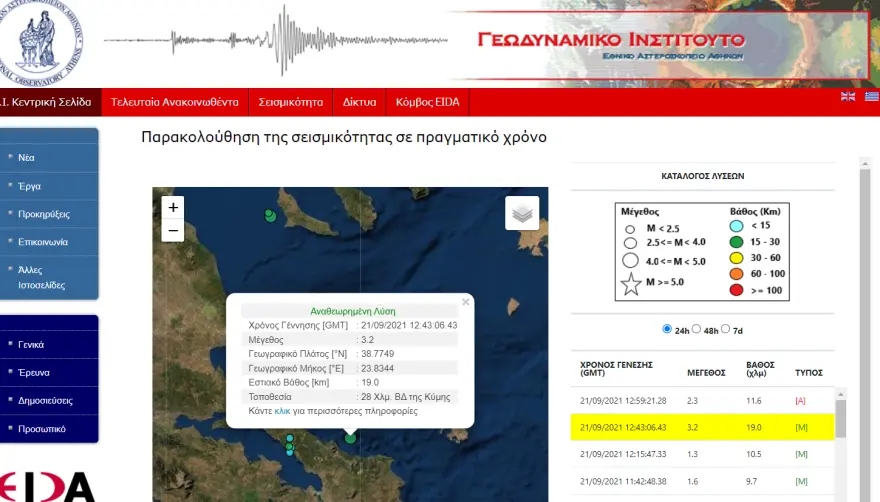Viewport: 880px width, 502px height.
Task: Switch language using the Greek flag
Action: point(871,97)
